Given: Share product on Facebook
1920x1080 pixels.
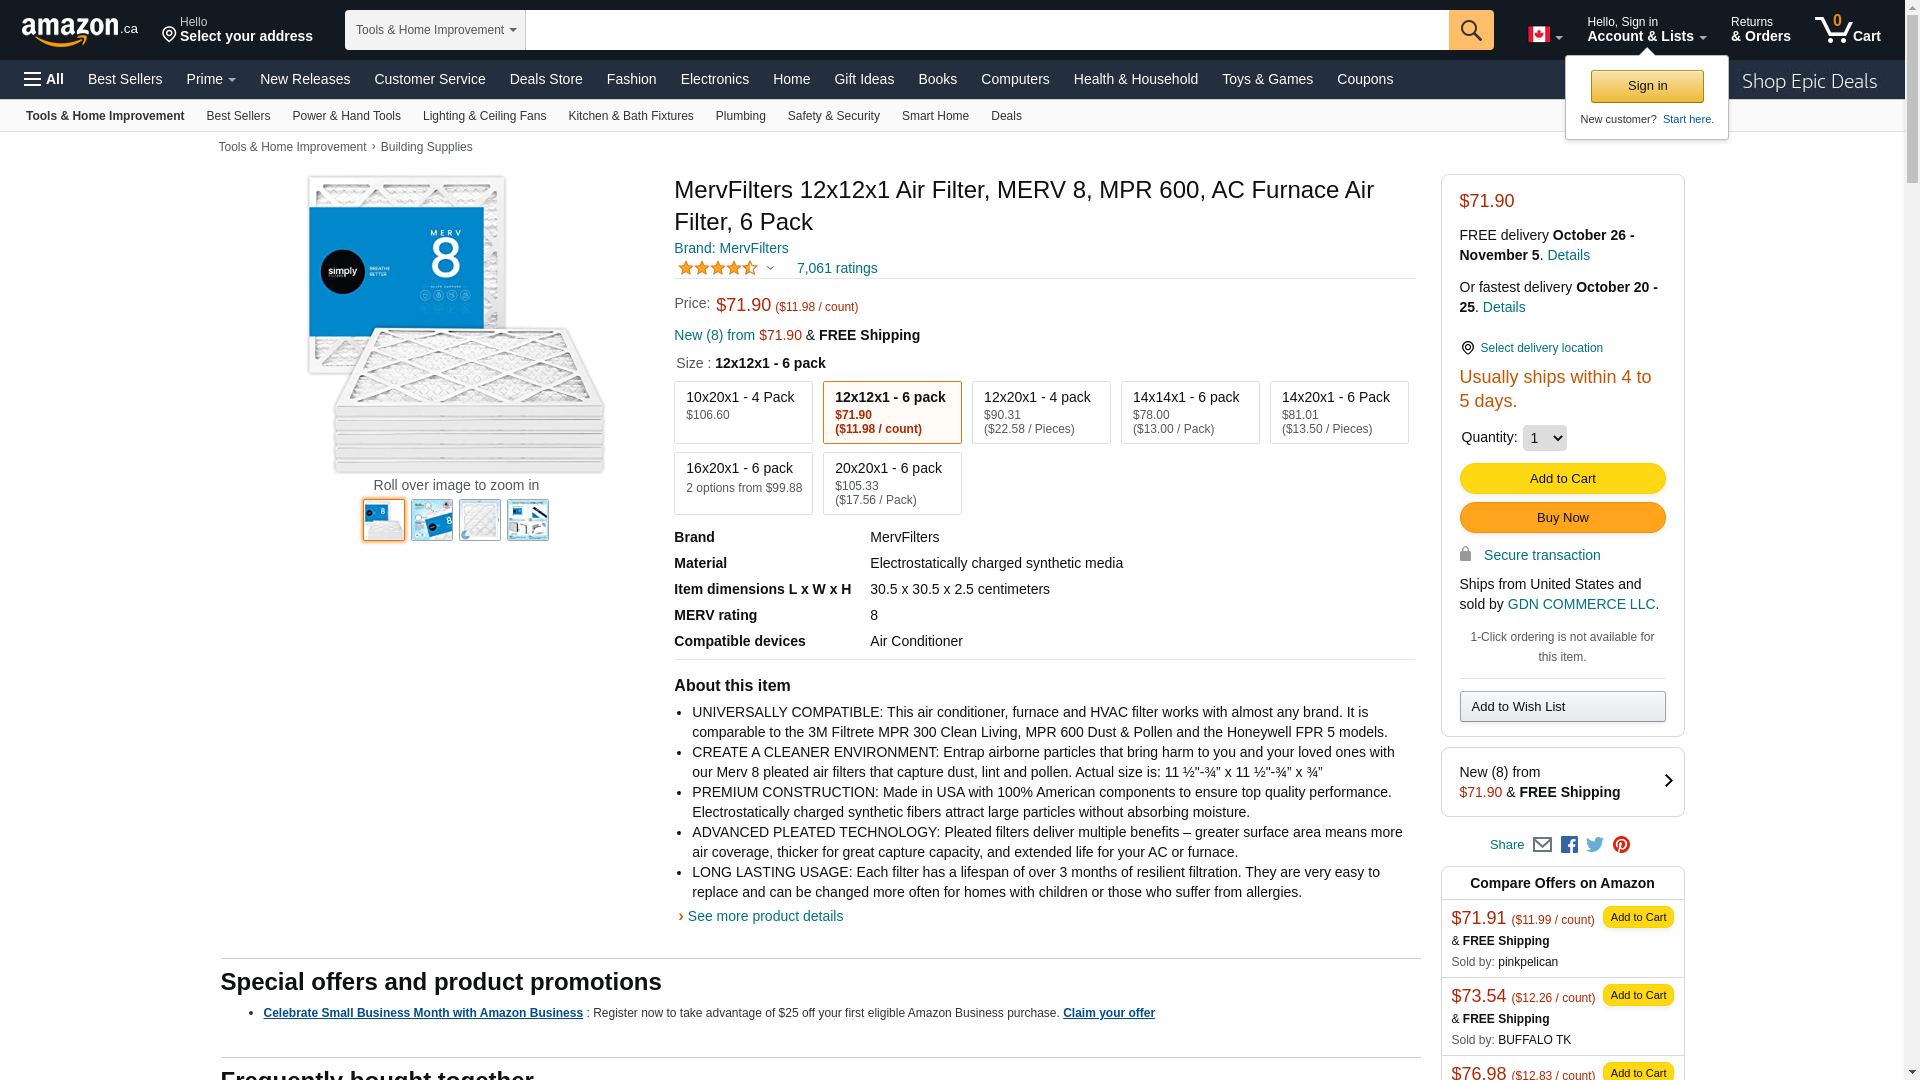Looking at the screenshot, I should (1569, 845).
